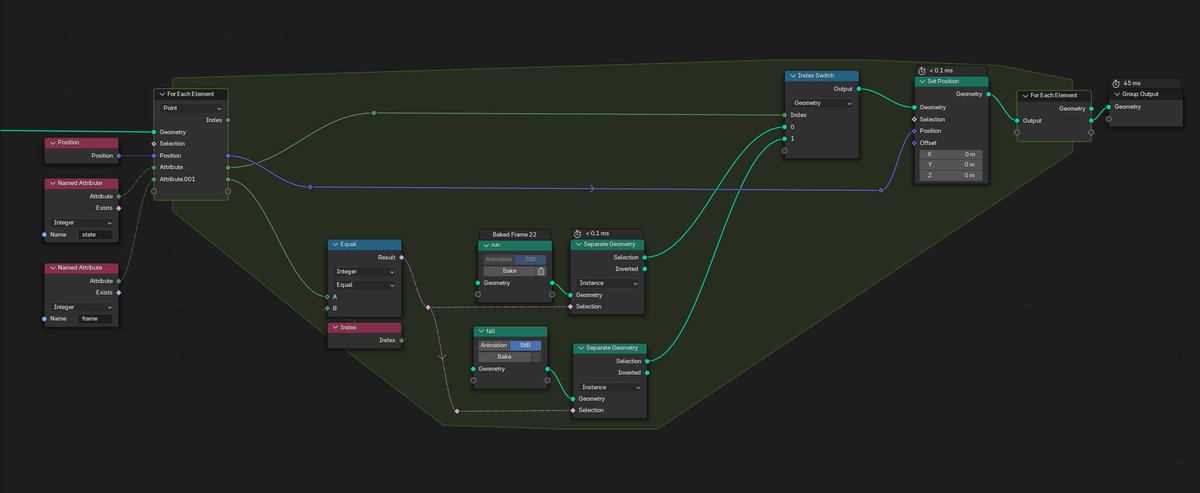Open the Integer data type dropdown in Equal node
1200x493 pixels.
point(365,271)
